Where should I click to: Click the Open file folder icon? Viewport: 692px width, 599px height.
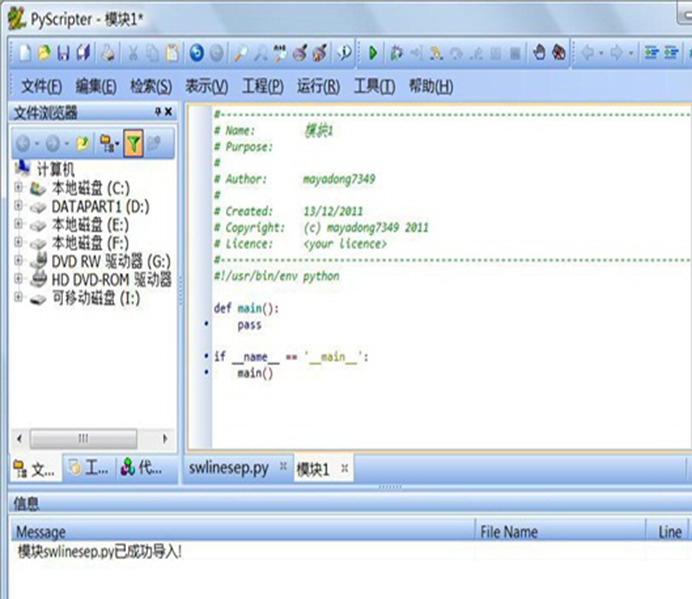[44, 53]
